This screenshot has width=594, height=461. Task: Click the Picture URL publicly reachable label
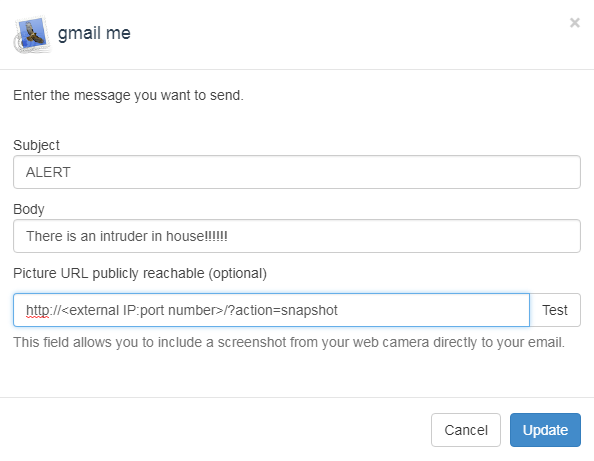(140, 273)
